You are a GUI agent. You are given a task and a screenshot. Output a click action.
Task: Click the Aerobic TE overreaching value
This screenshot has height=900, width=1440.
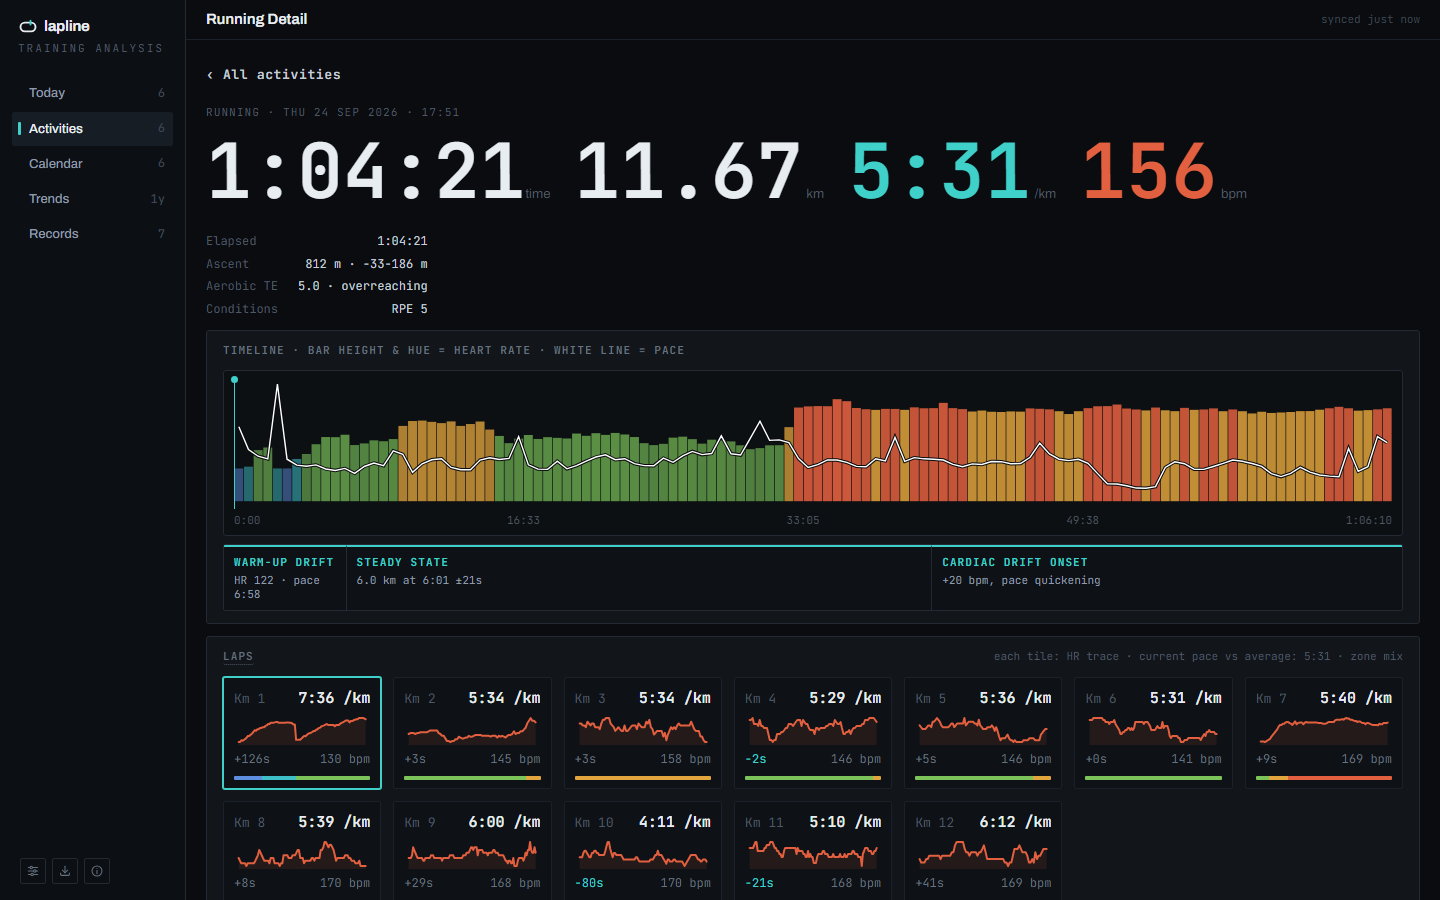click(363, 286)
